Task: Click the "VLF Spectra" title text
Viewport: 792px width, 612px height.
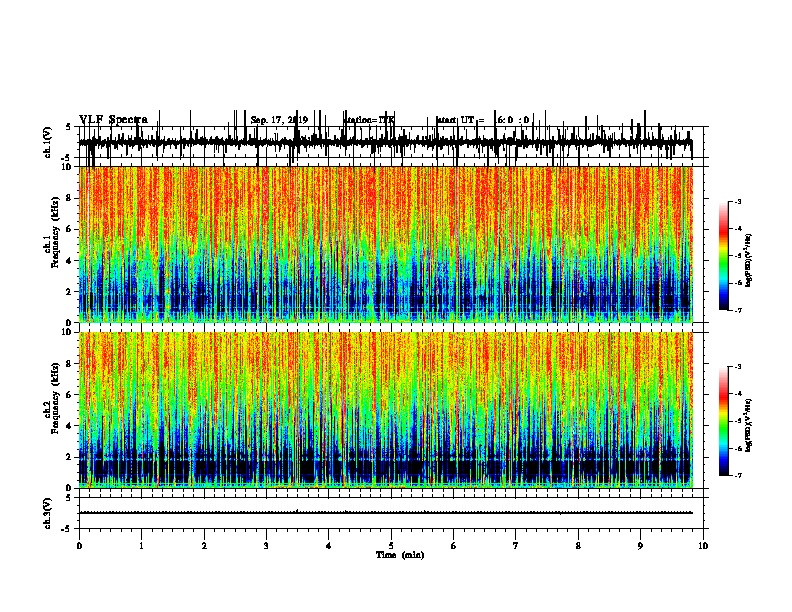Action: pyautogui.click(x=114, y=120)
